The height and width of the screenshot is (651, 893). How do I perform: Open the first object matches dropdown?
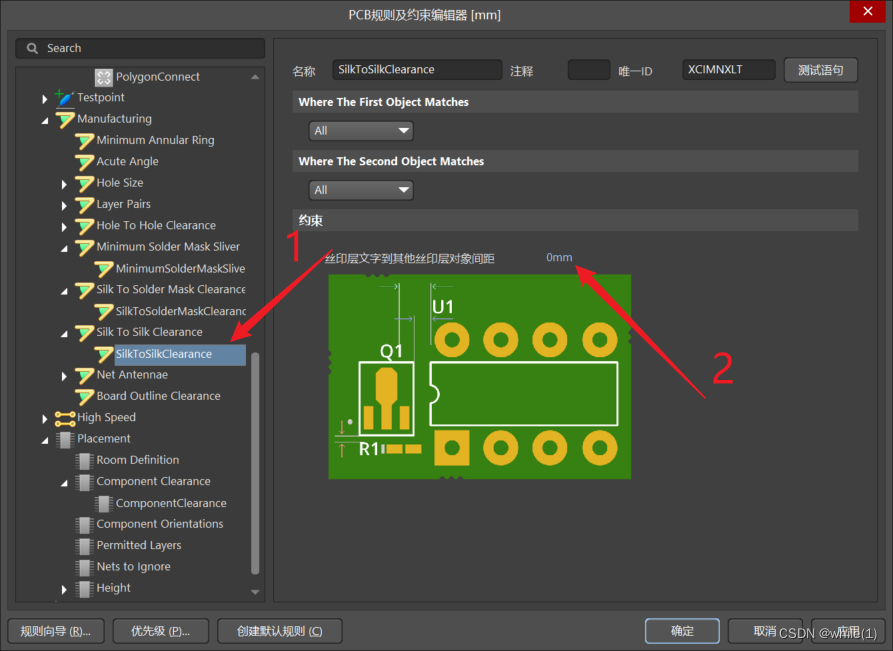tap(361, 131)
